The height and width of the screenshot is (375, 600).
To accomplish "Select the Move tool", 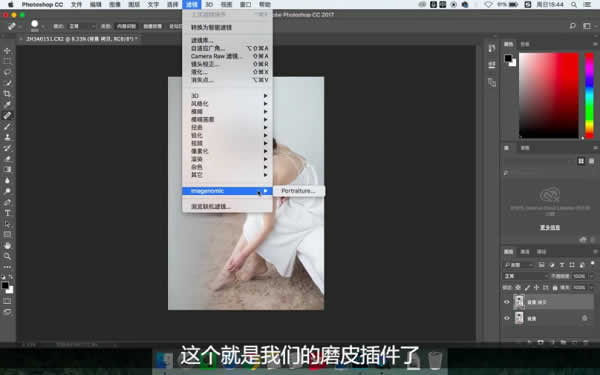I will pos(7,51).
